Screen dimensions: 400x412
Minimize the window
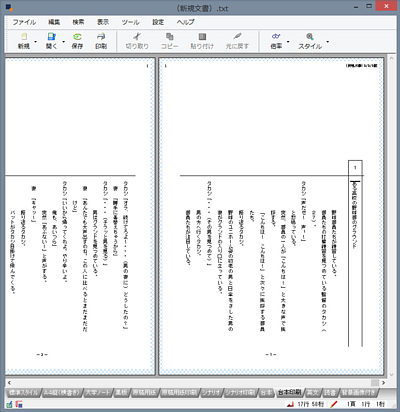(356, 7)
